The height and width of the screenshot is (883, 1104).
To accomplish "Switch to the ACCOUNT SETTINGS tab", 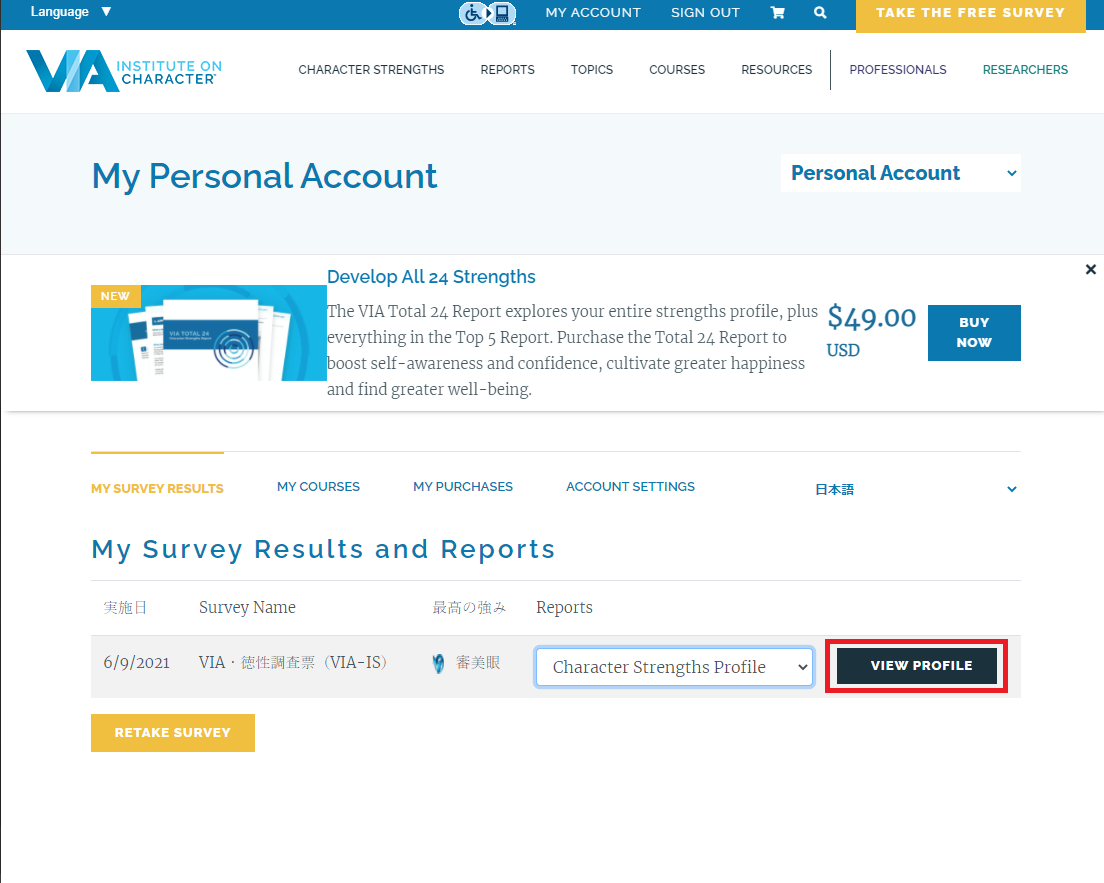I will tap(630, 486).
